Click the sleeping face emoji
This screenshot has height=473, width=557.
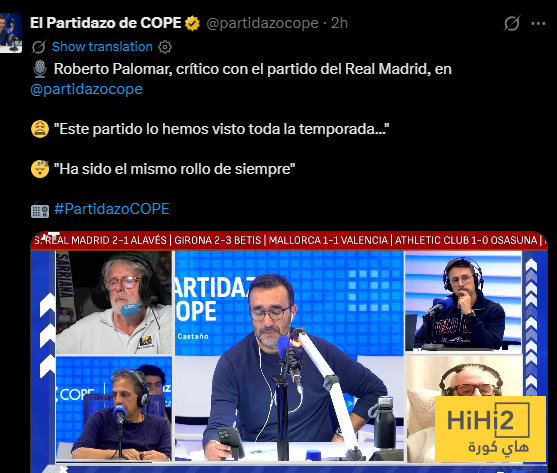[x=40, y=169]
